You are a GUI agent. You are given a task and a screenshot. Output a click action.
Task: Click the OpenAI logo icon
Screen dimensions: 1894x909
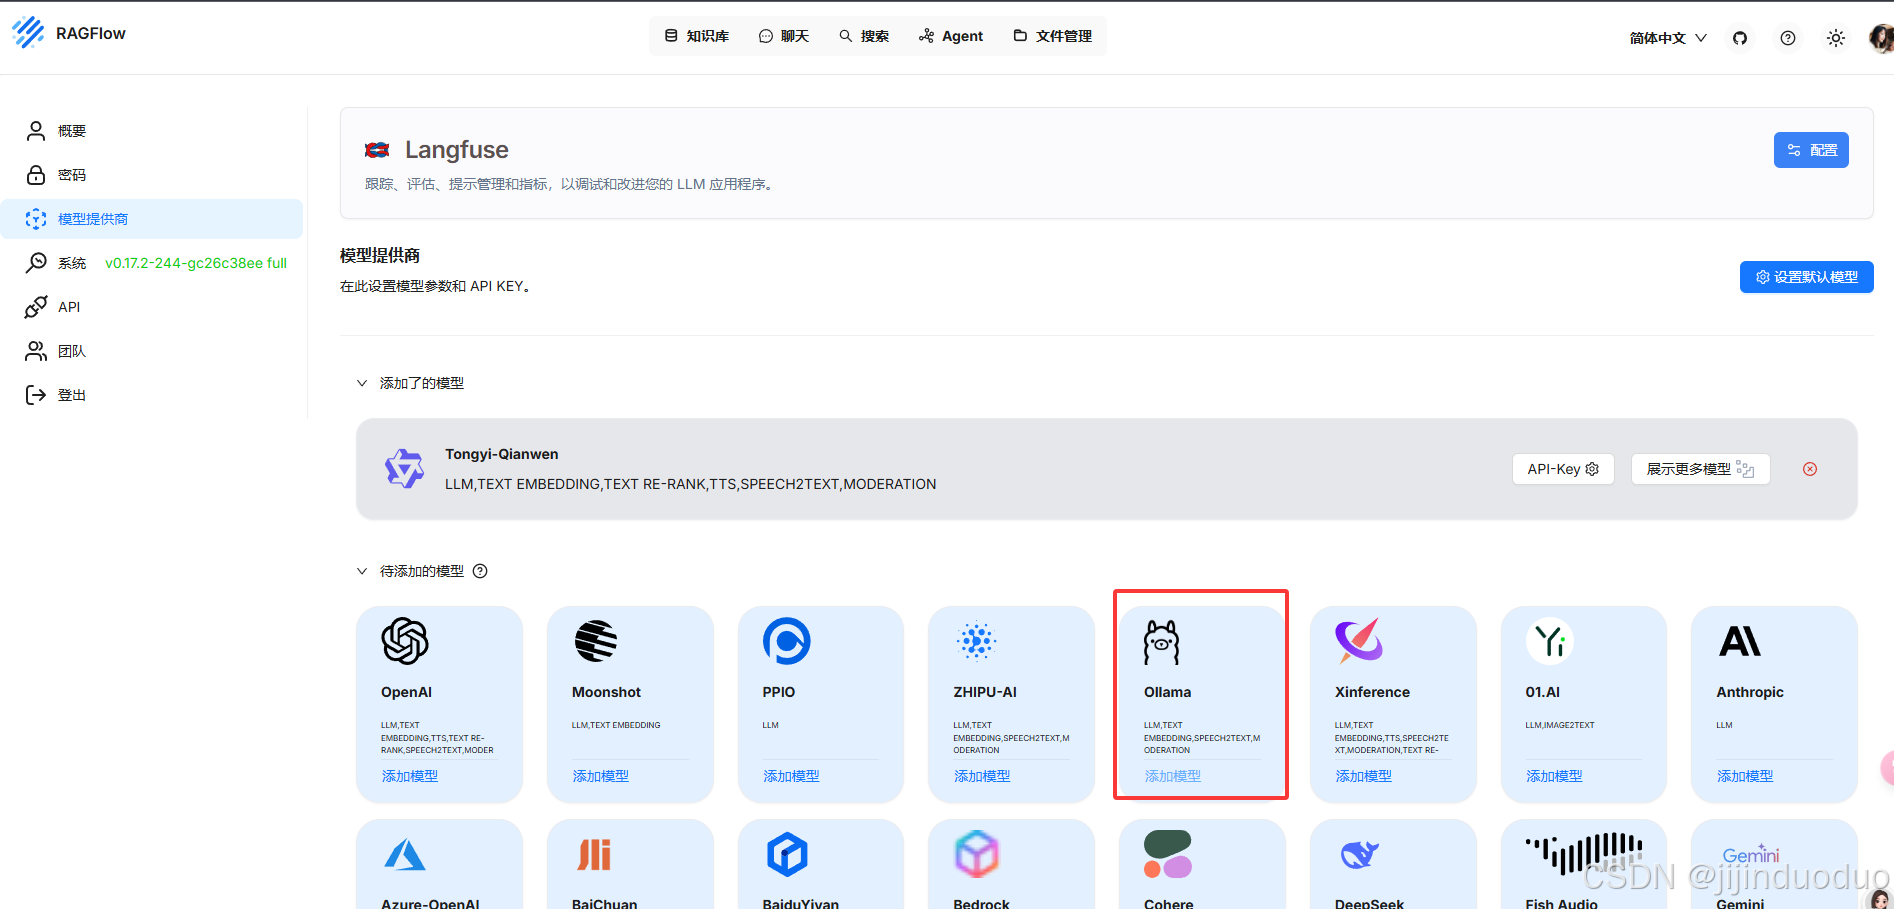(405, 641)
